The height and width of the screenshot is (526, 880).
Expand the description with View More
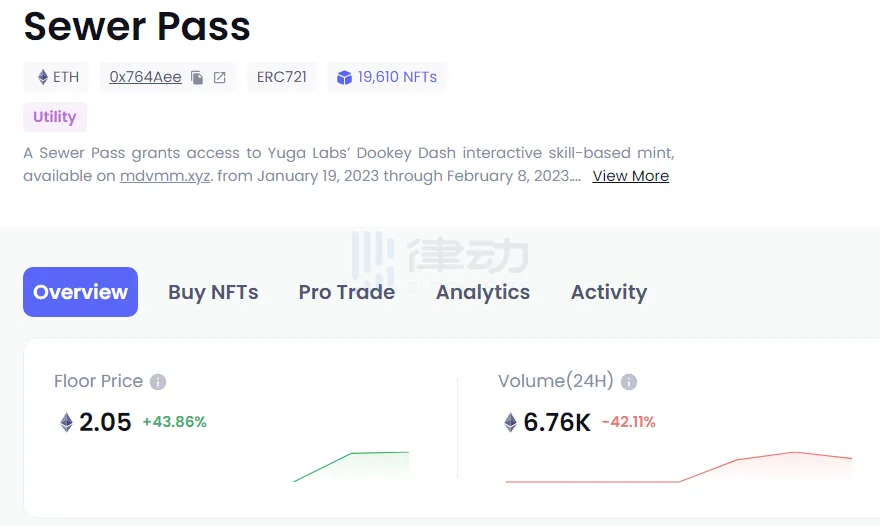(x=630, y=176)
